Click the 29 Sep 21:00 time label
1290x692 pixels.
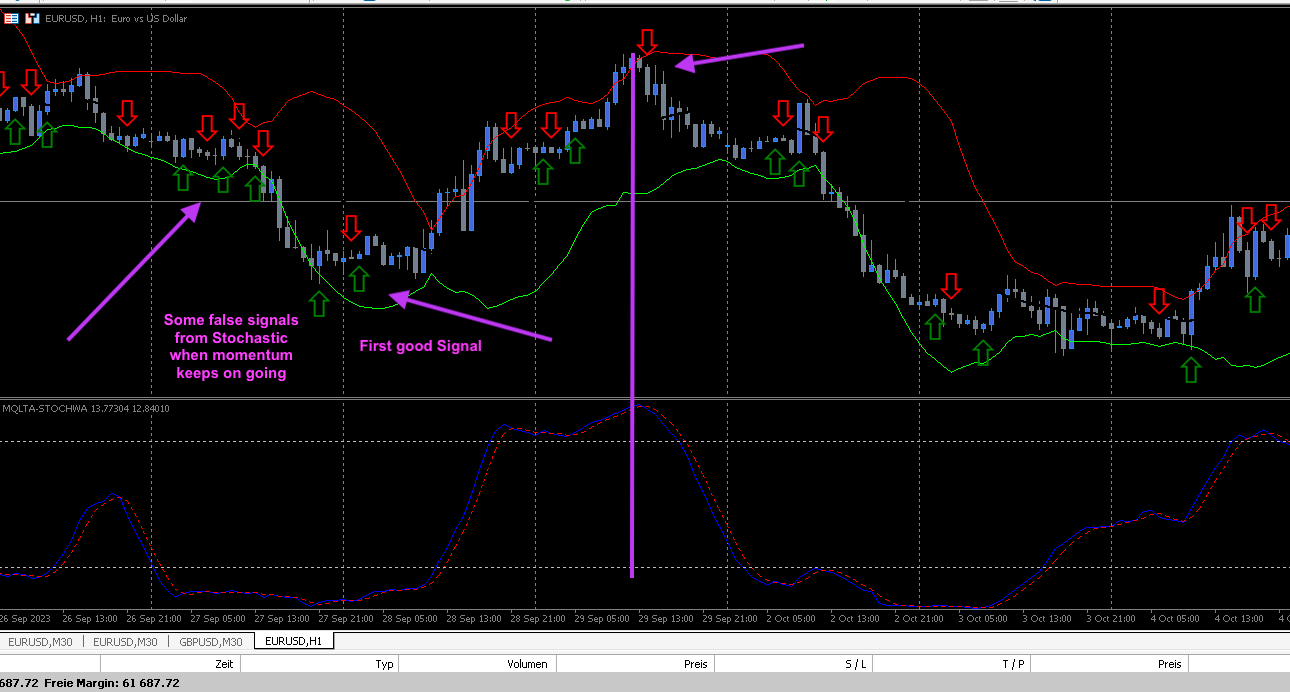pyautogui.click(x=730, y=619)
